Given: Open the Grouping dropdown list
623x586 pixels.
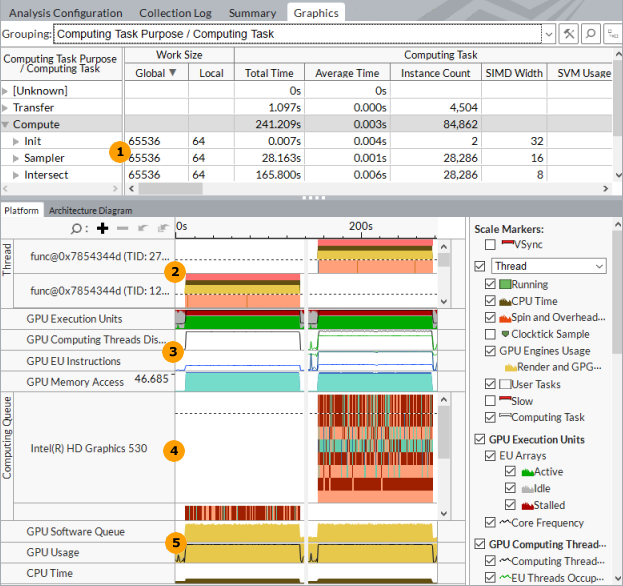Looking at the screenshot, I should click(547, 34).
